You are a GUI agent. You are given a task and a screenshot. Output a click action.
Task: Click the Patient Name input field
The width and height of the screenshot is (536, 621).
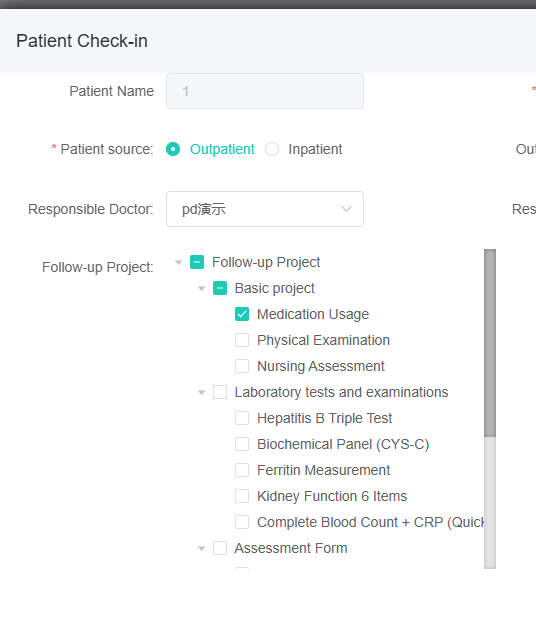pyautogui.click(x=265, y=91)
